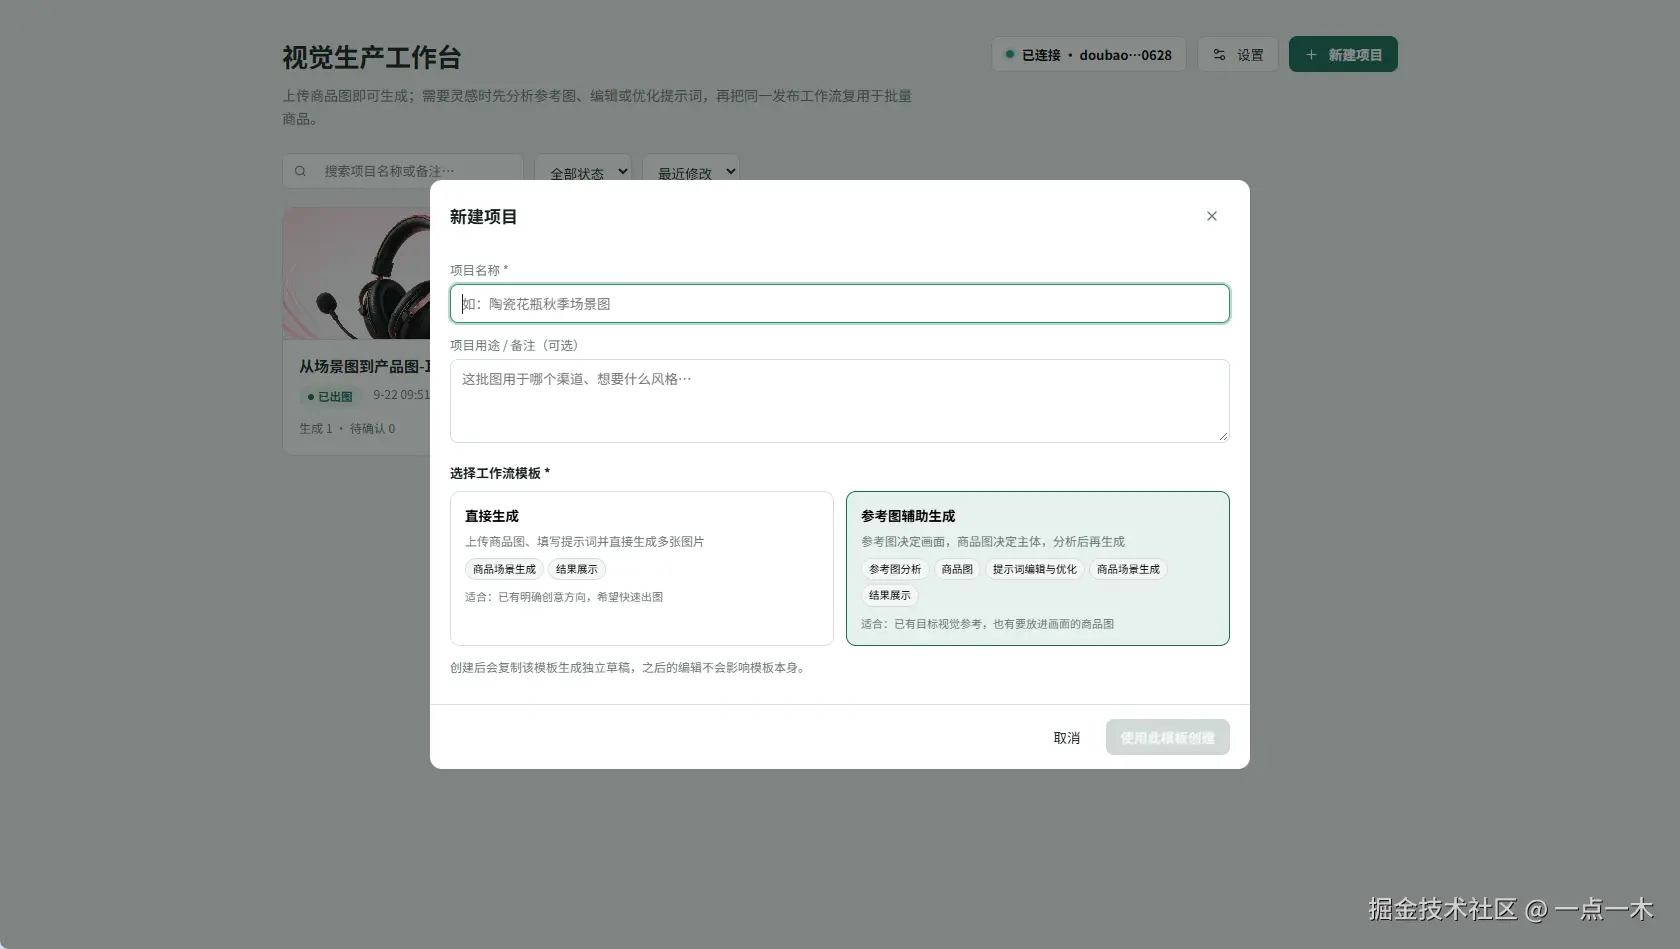This screenshot has height=949, width=1680.
Task: Click the search magnifier icon
Action: [300, 171]
